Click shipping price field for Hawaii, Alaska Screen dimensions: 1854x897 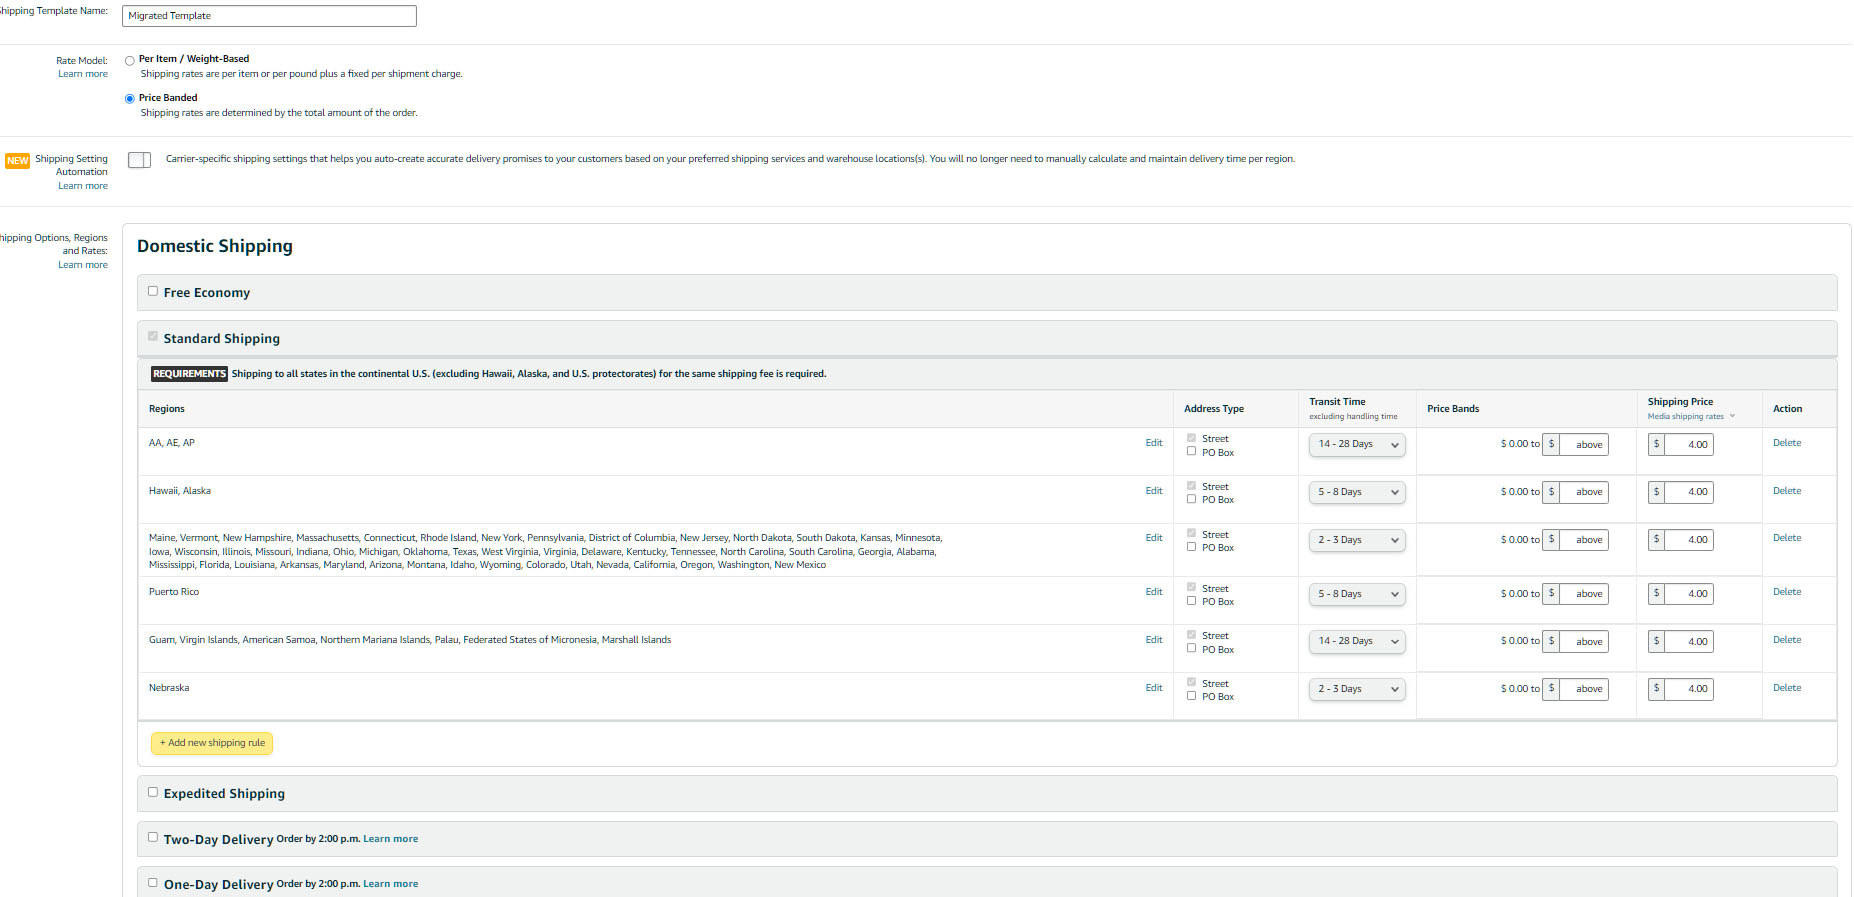[x=1689, y=492]
